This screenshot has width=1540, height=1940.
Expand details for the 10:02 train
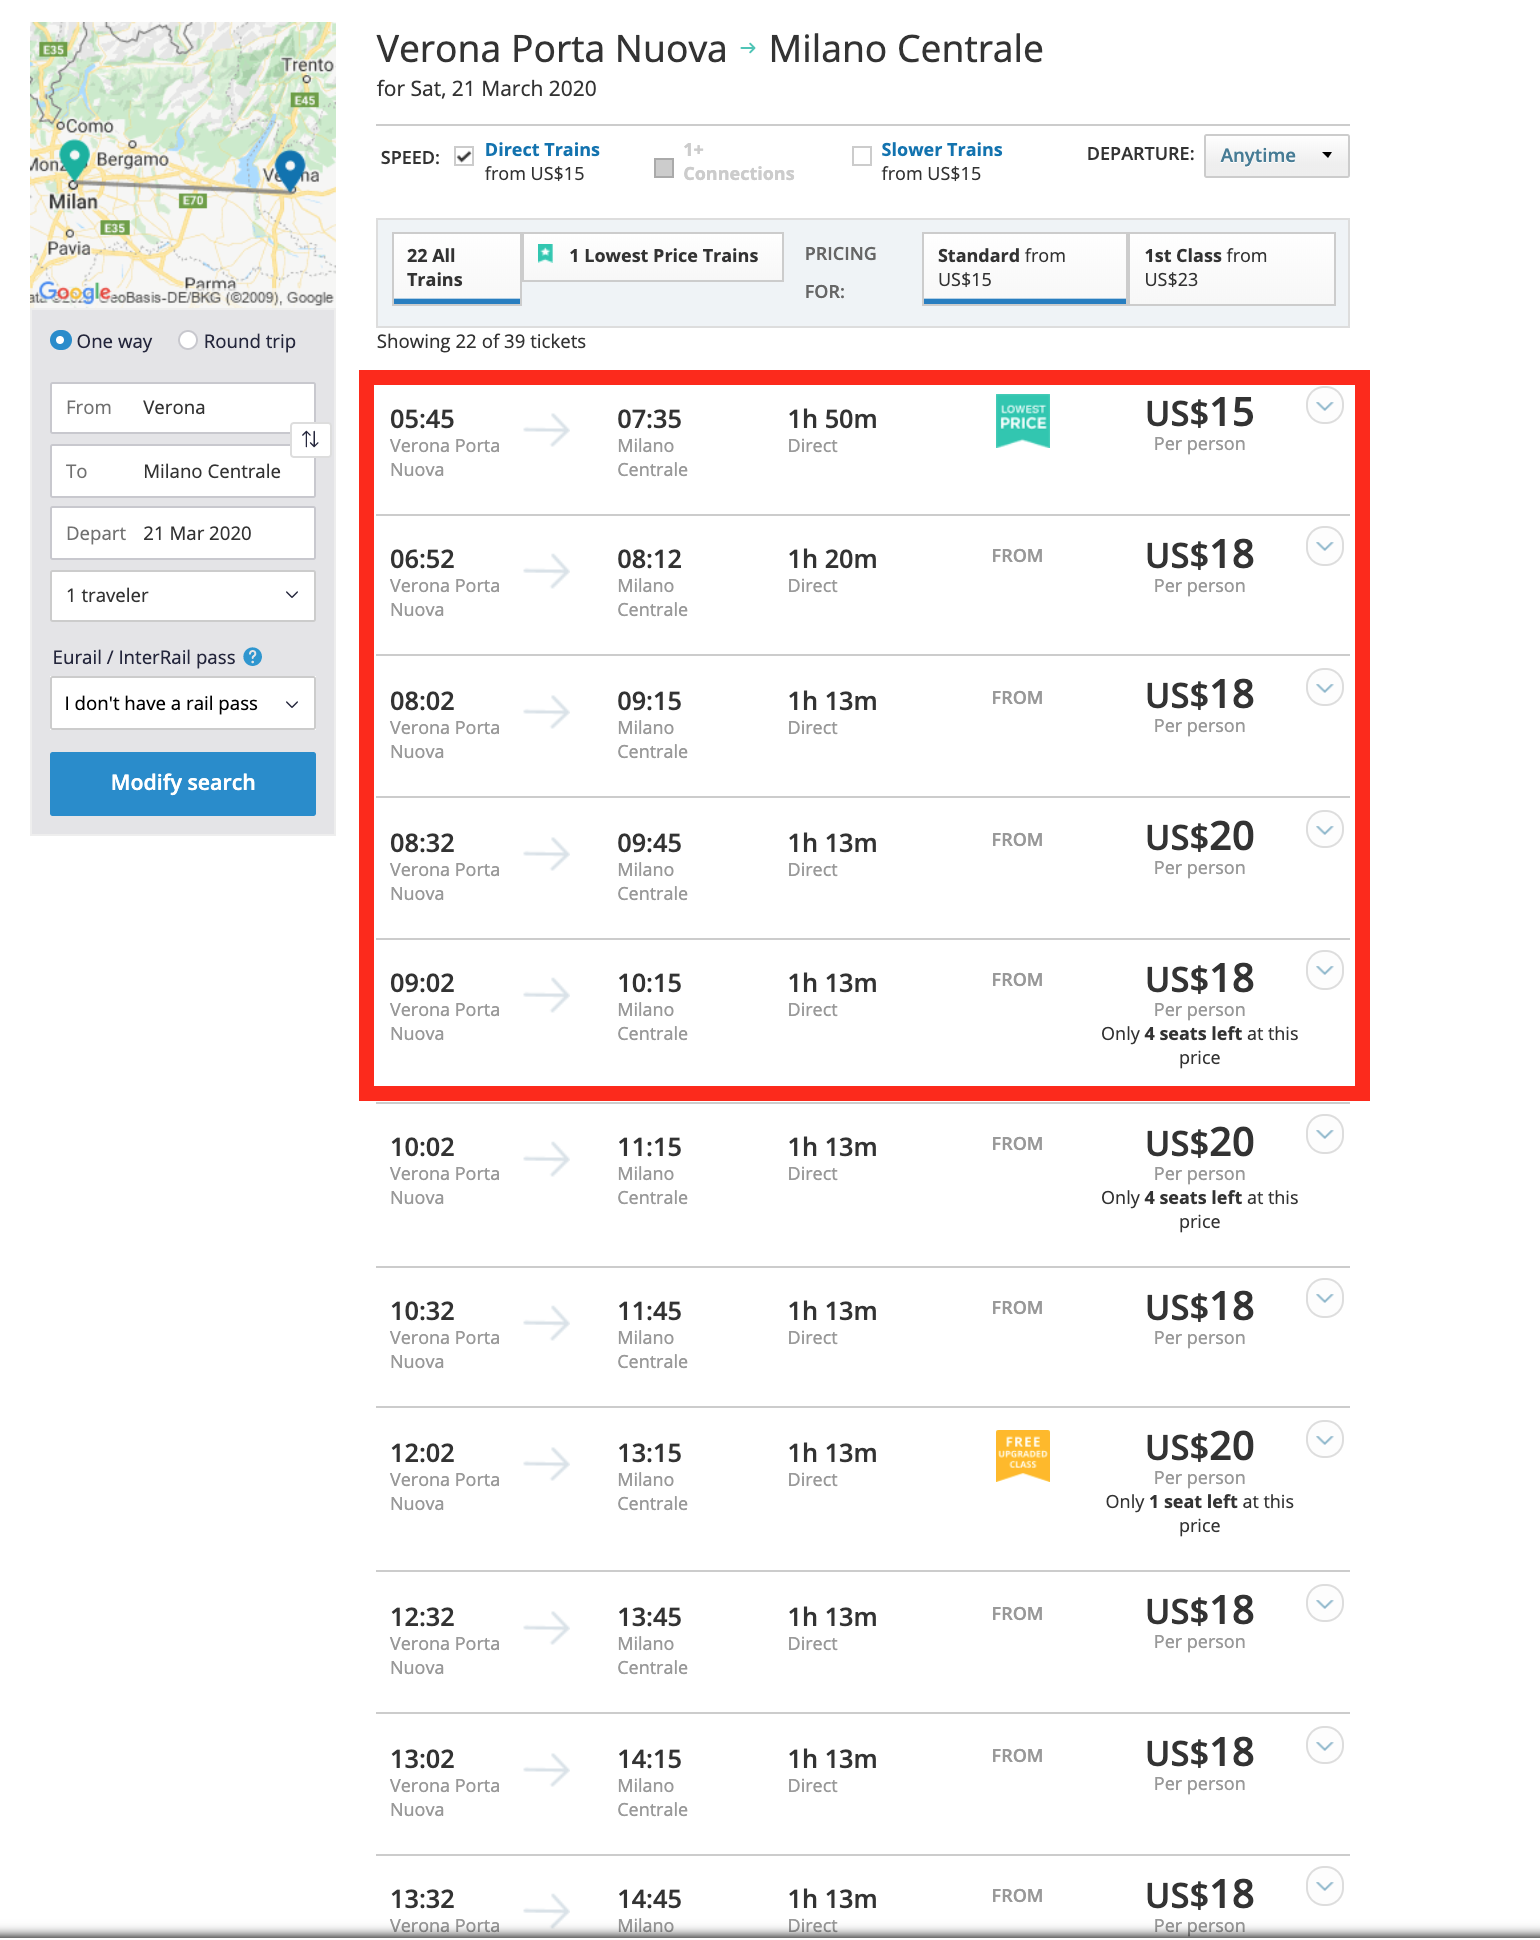coord(1325,1134)
